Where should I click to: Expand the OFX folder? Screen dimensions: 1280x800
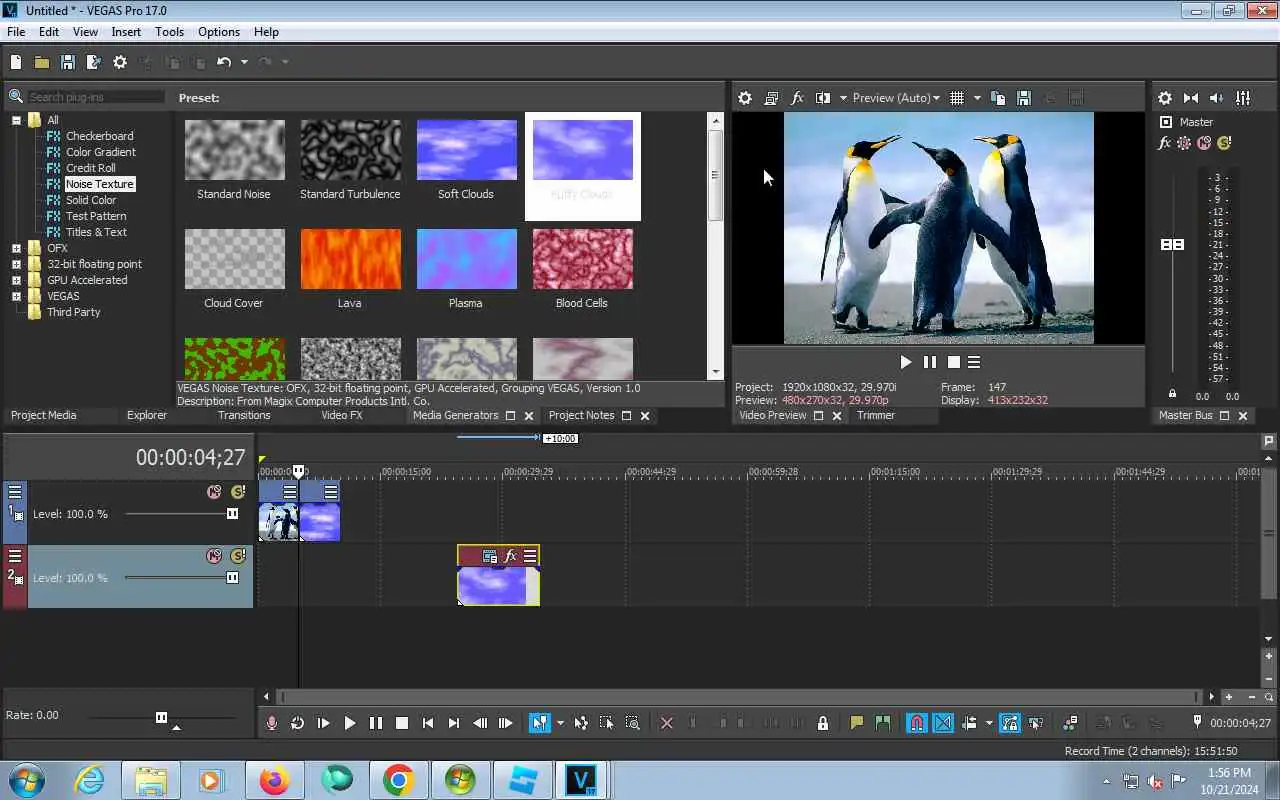point(16,248)
